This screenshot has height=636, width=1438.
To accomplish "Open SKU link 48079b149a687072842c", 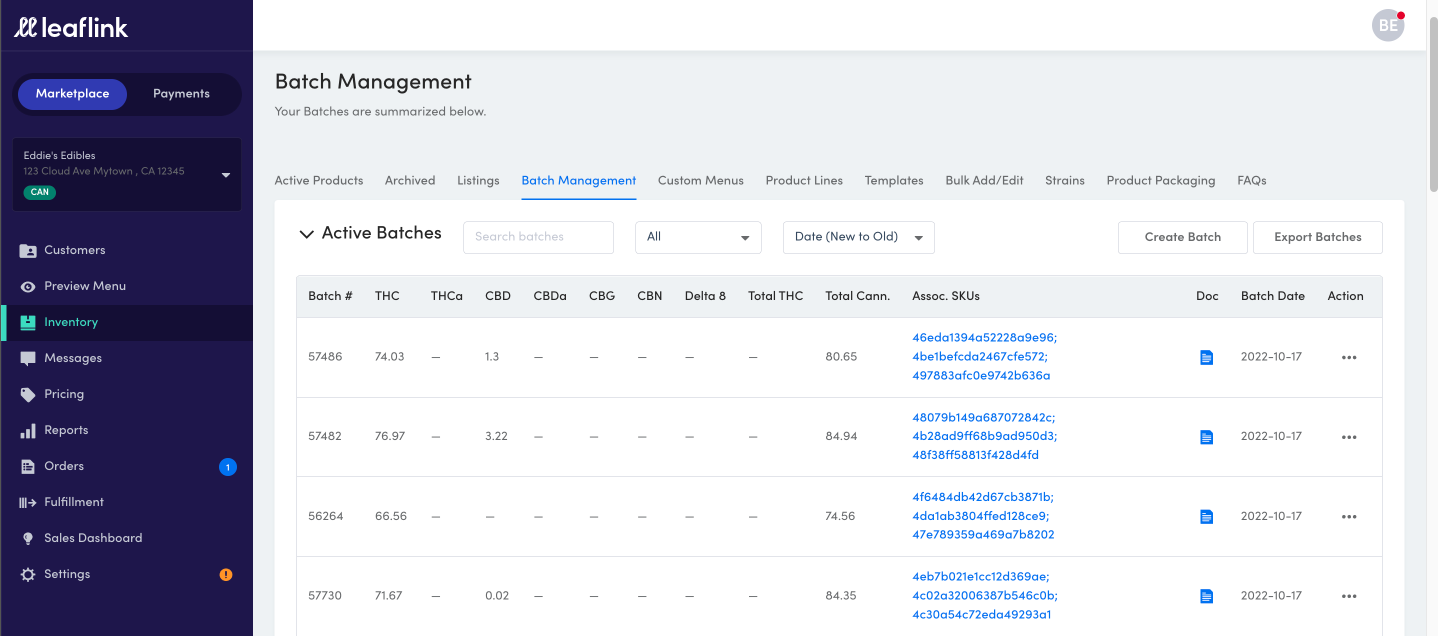I will (983, 418).
